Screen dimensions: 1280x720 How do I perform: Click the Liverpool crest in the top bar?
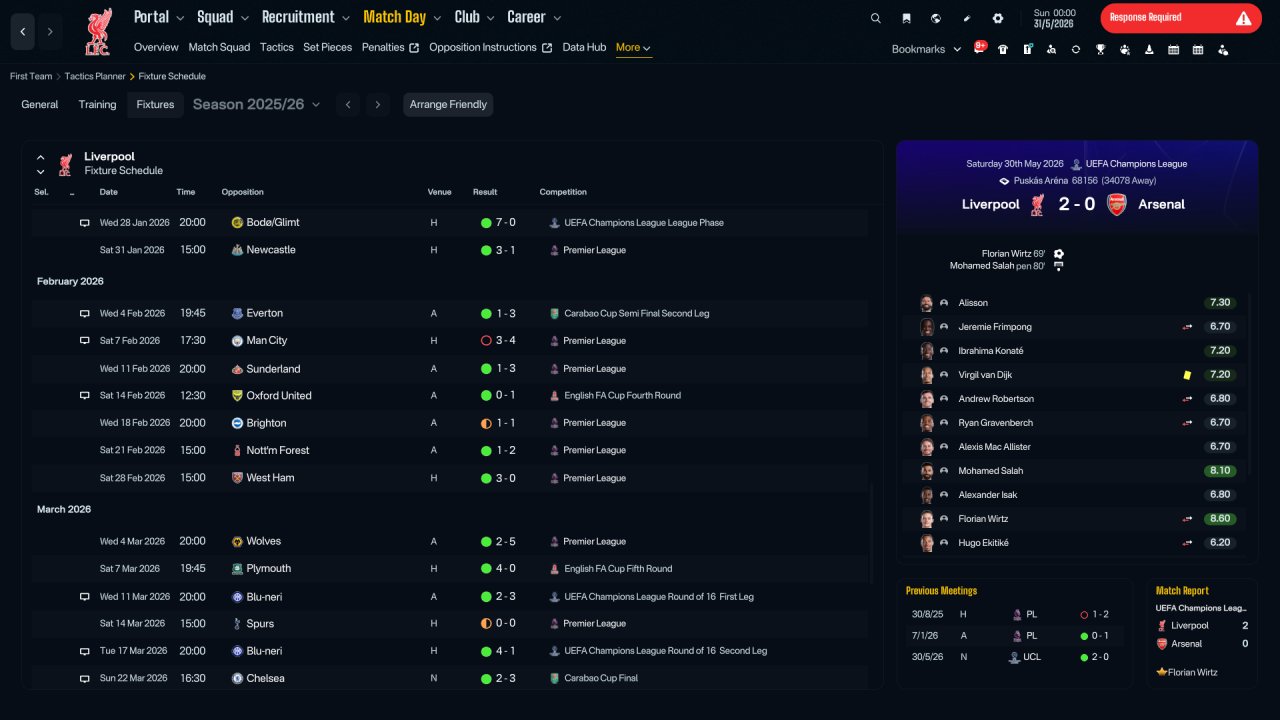98,31
